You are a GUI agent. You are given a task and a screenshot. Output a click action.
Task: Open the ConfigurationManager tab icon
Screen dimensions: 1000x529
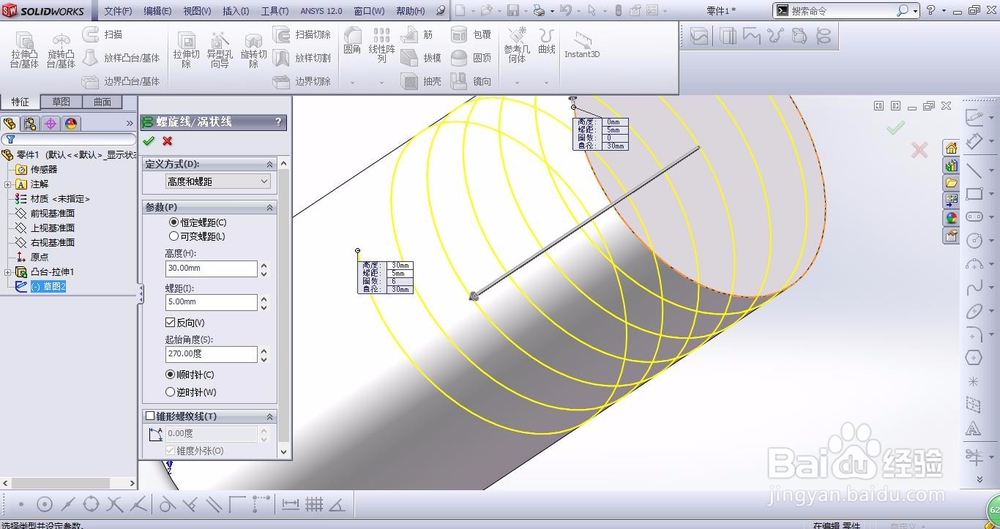(50, 123)
